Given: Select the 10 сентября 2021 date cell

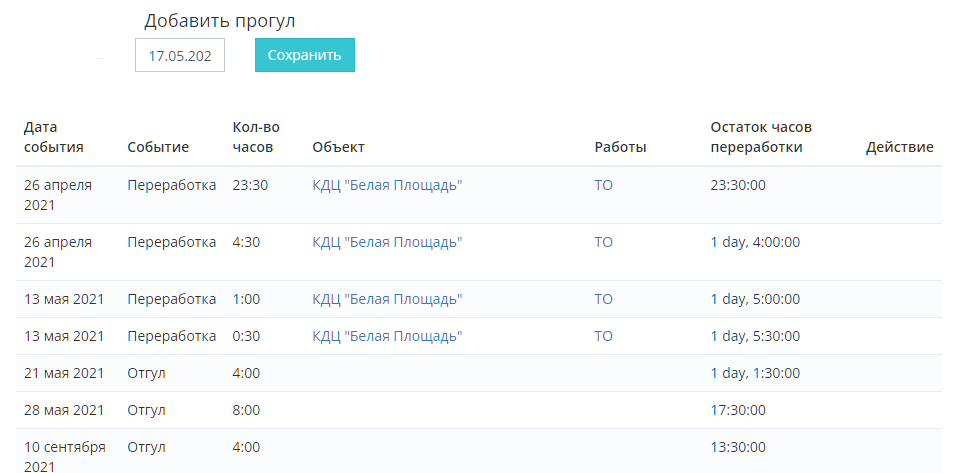Looking at the screenshot, I should click(x=64, y=456).
